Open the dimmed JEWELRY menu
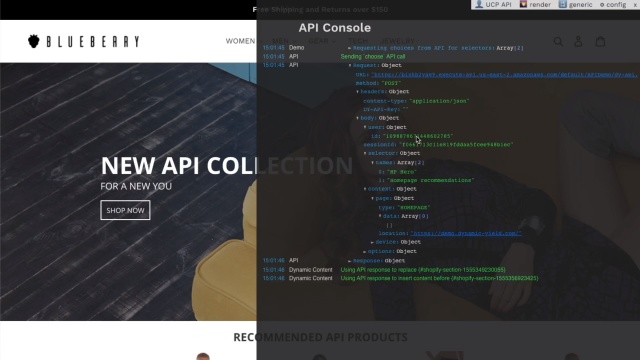This screenshot has width=640, height=360. click(397, 41)
